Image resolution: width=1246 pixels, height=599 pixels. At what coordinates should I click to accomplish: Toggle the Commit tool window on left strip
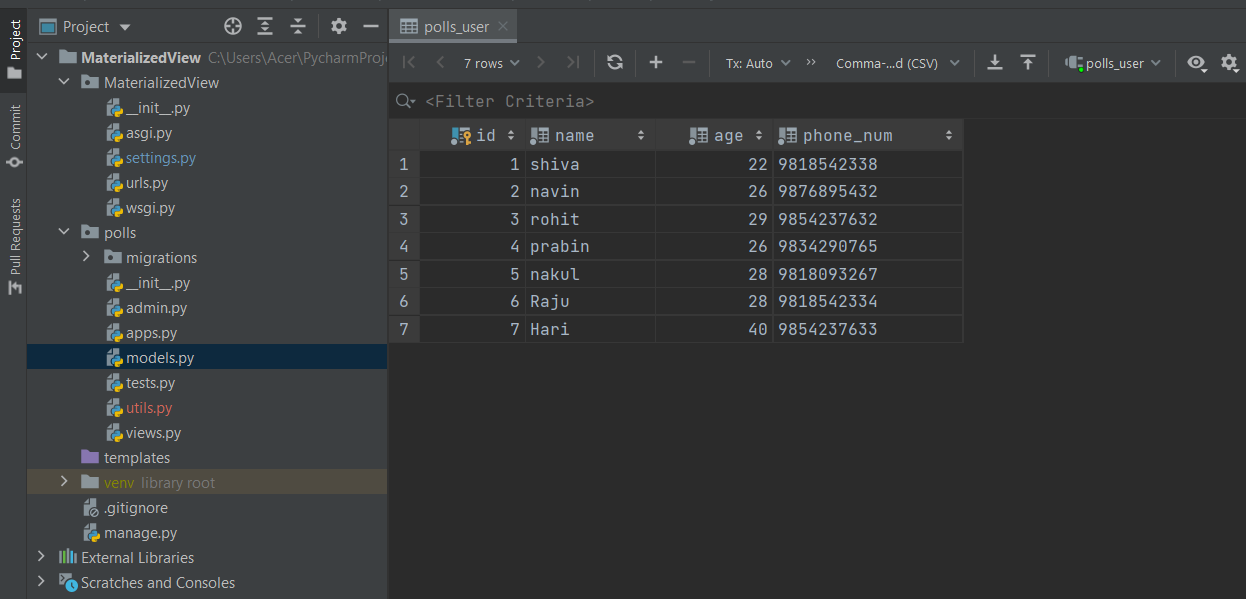(x=14, y=136)
